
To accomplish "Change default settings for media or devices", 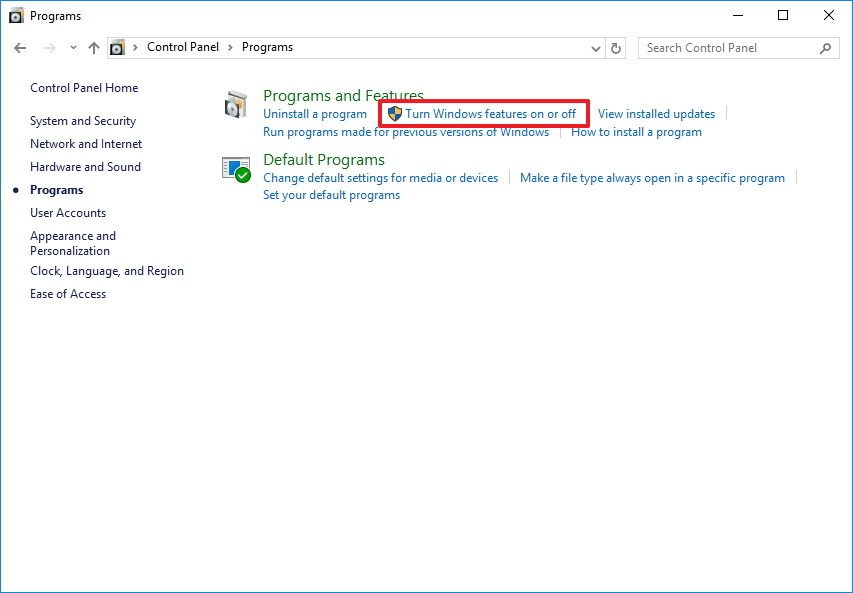I will (380, 178).
